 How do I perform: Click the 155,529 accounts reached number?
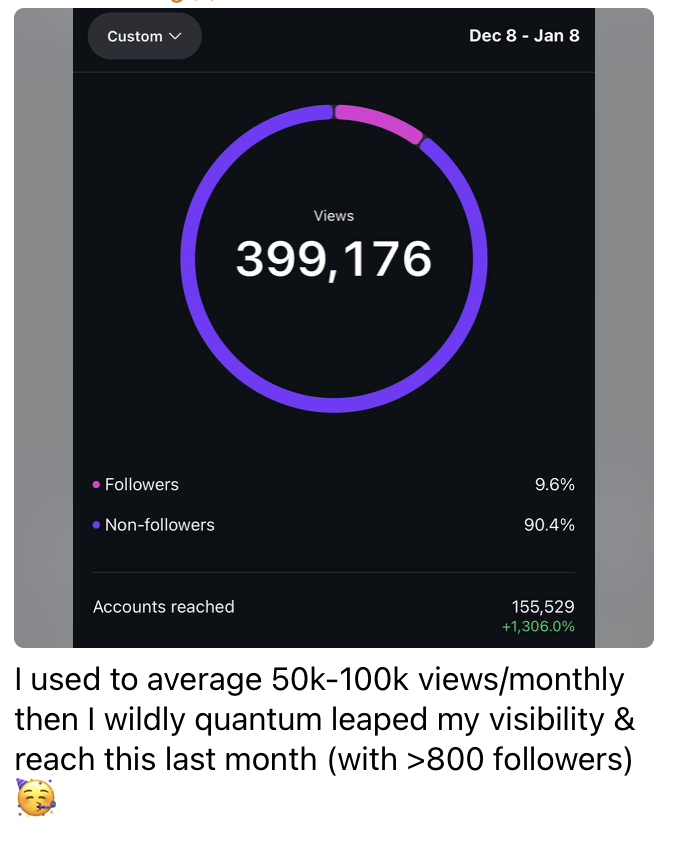[543, 607]
